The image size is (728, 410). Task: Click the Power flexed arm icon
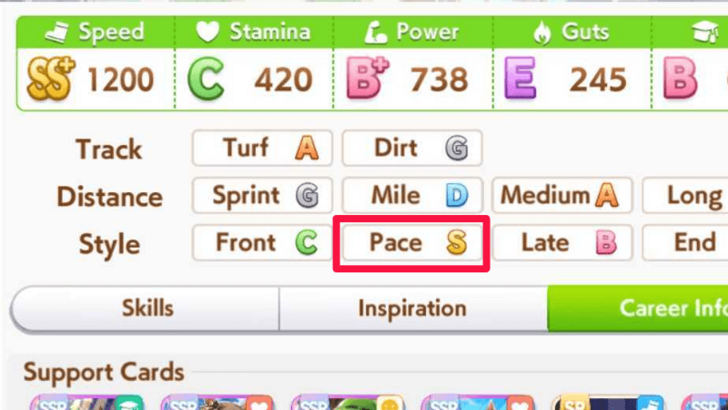pyautogui.click(x=375, y=33)
